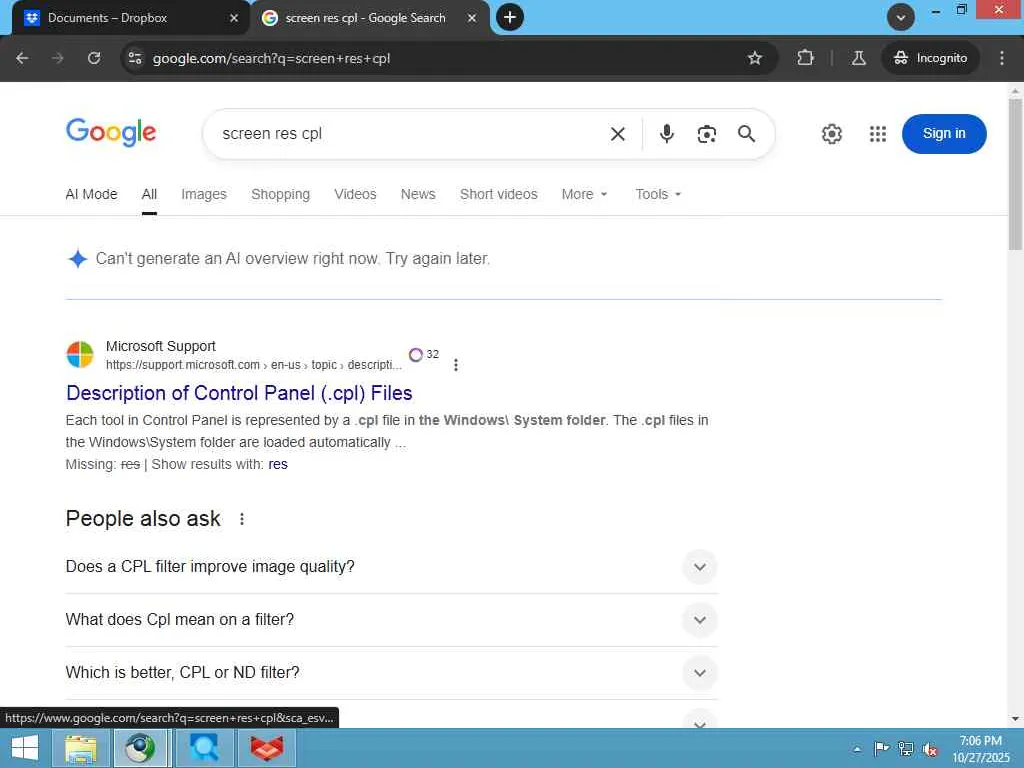Image resolution: width=1024 pixels, height=768 pixels.
Task: Open File Explorer from the taskbar
Action: (80, 748)
